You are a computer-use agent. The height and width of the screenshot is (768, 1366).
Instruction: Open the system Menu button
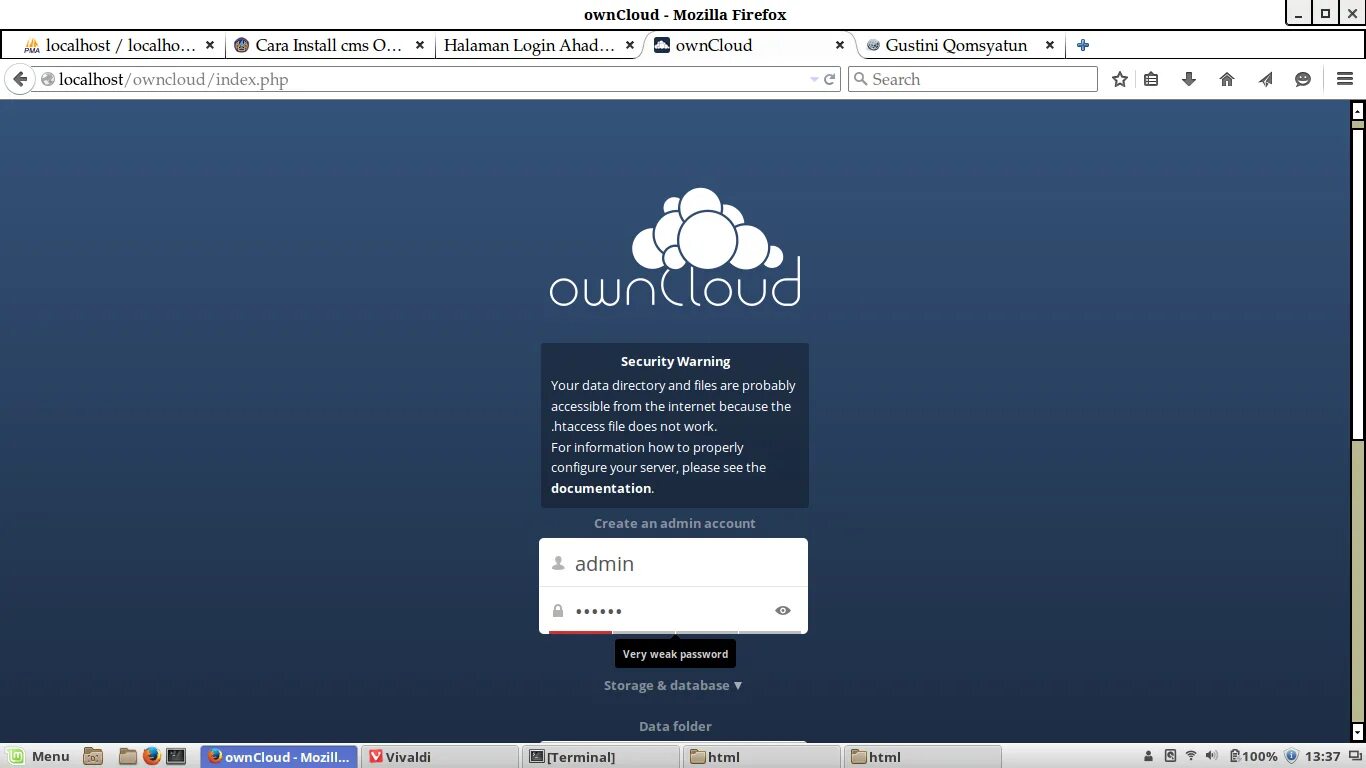coord(40,757)
